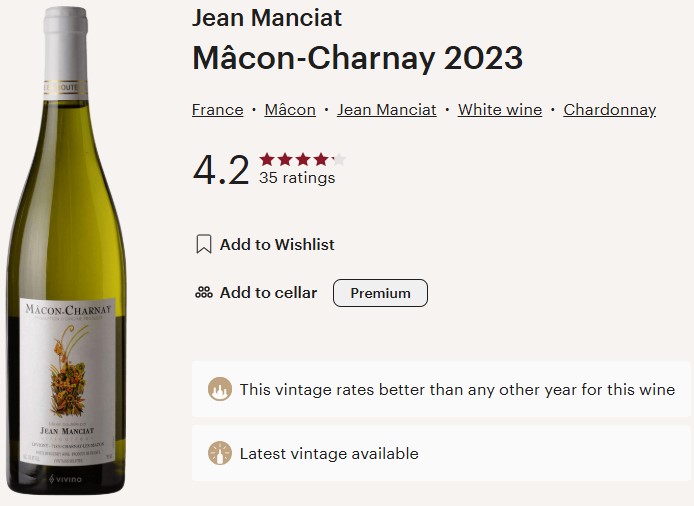View the 35 ratings count

(297, 178)
